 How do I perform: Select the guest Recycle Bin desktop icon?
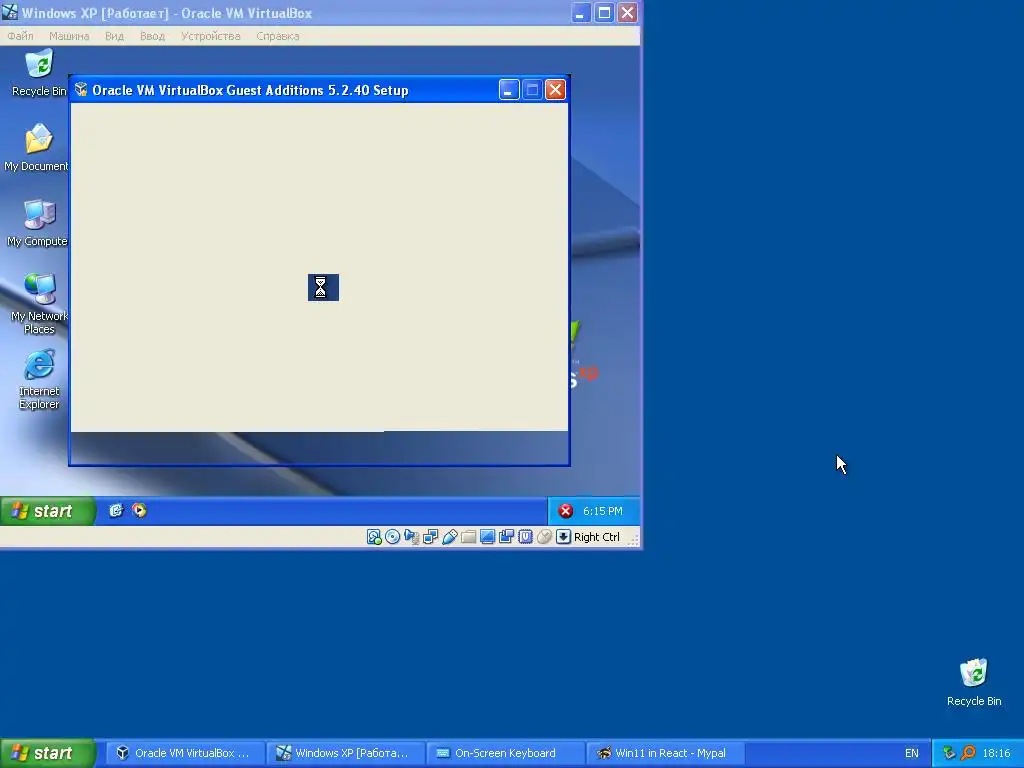pyautogui.click(x=39, y=72)
